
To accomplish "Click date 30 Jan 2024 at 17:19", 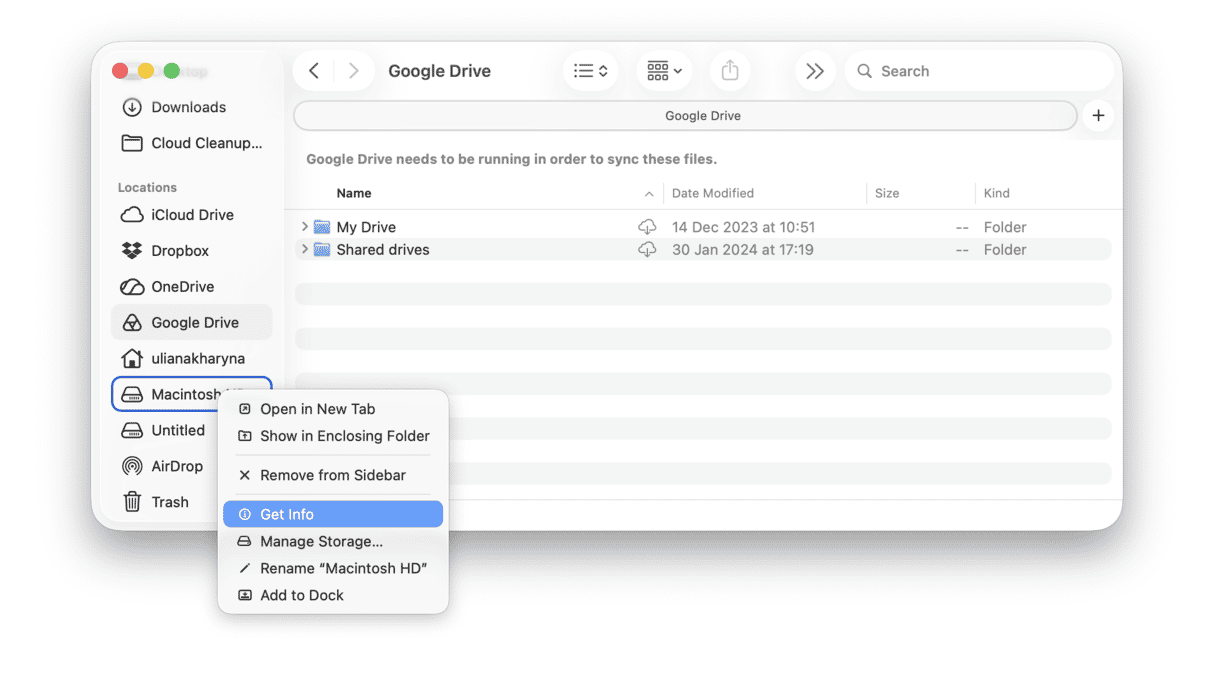I will coord(742,250).
